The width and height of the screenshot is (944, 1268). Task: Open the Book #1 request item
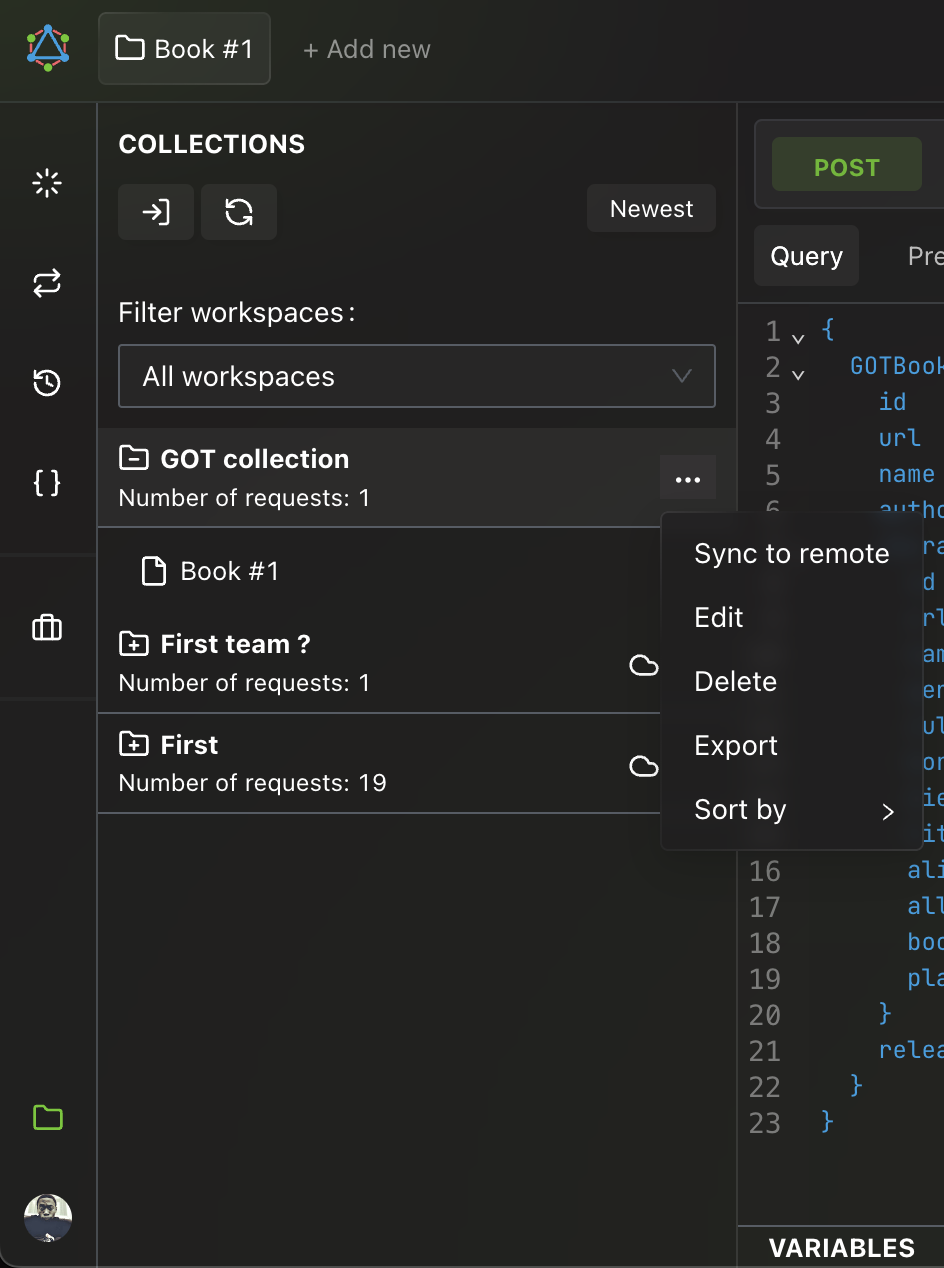(x=229, y=572)
